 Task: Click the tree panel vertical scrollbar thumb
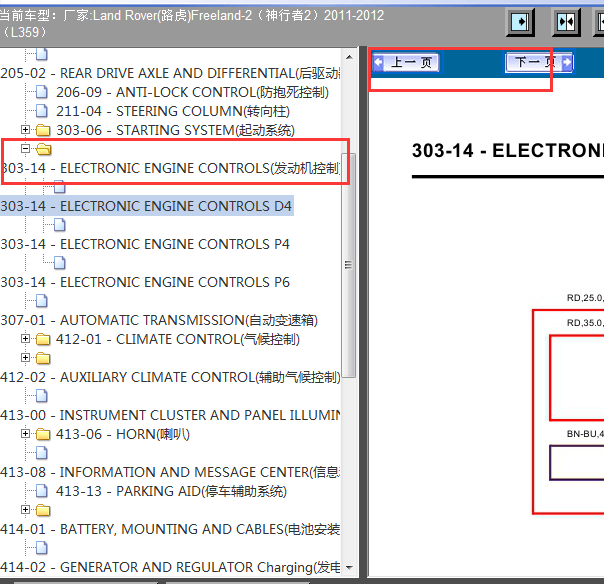[x=349, y=265]
